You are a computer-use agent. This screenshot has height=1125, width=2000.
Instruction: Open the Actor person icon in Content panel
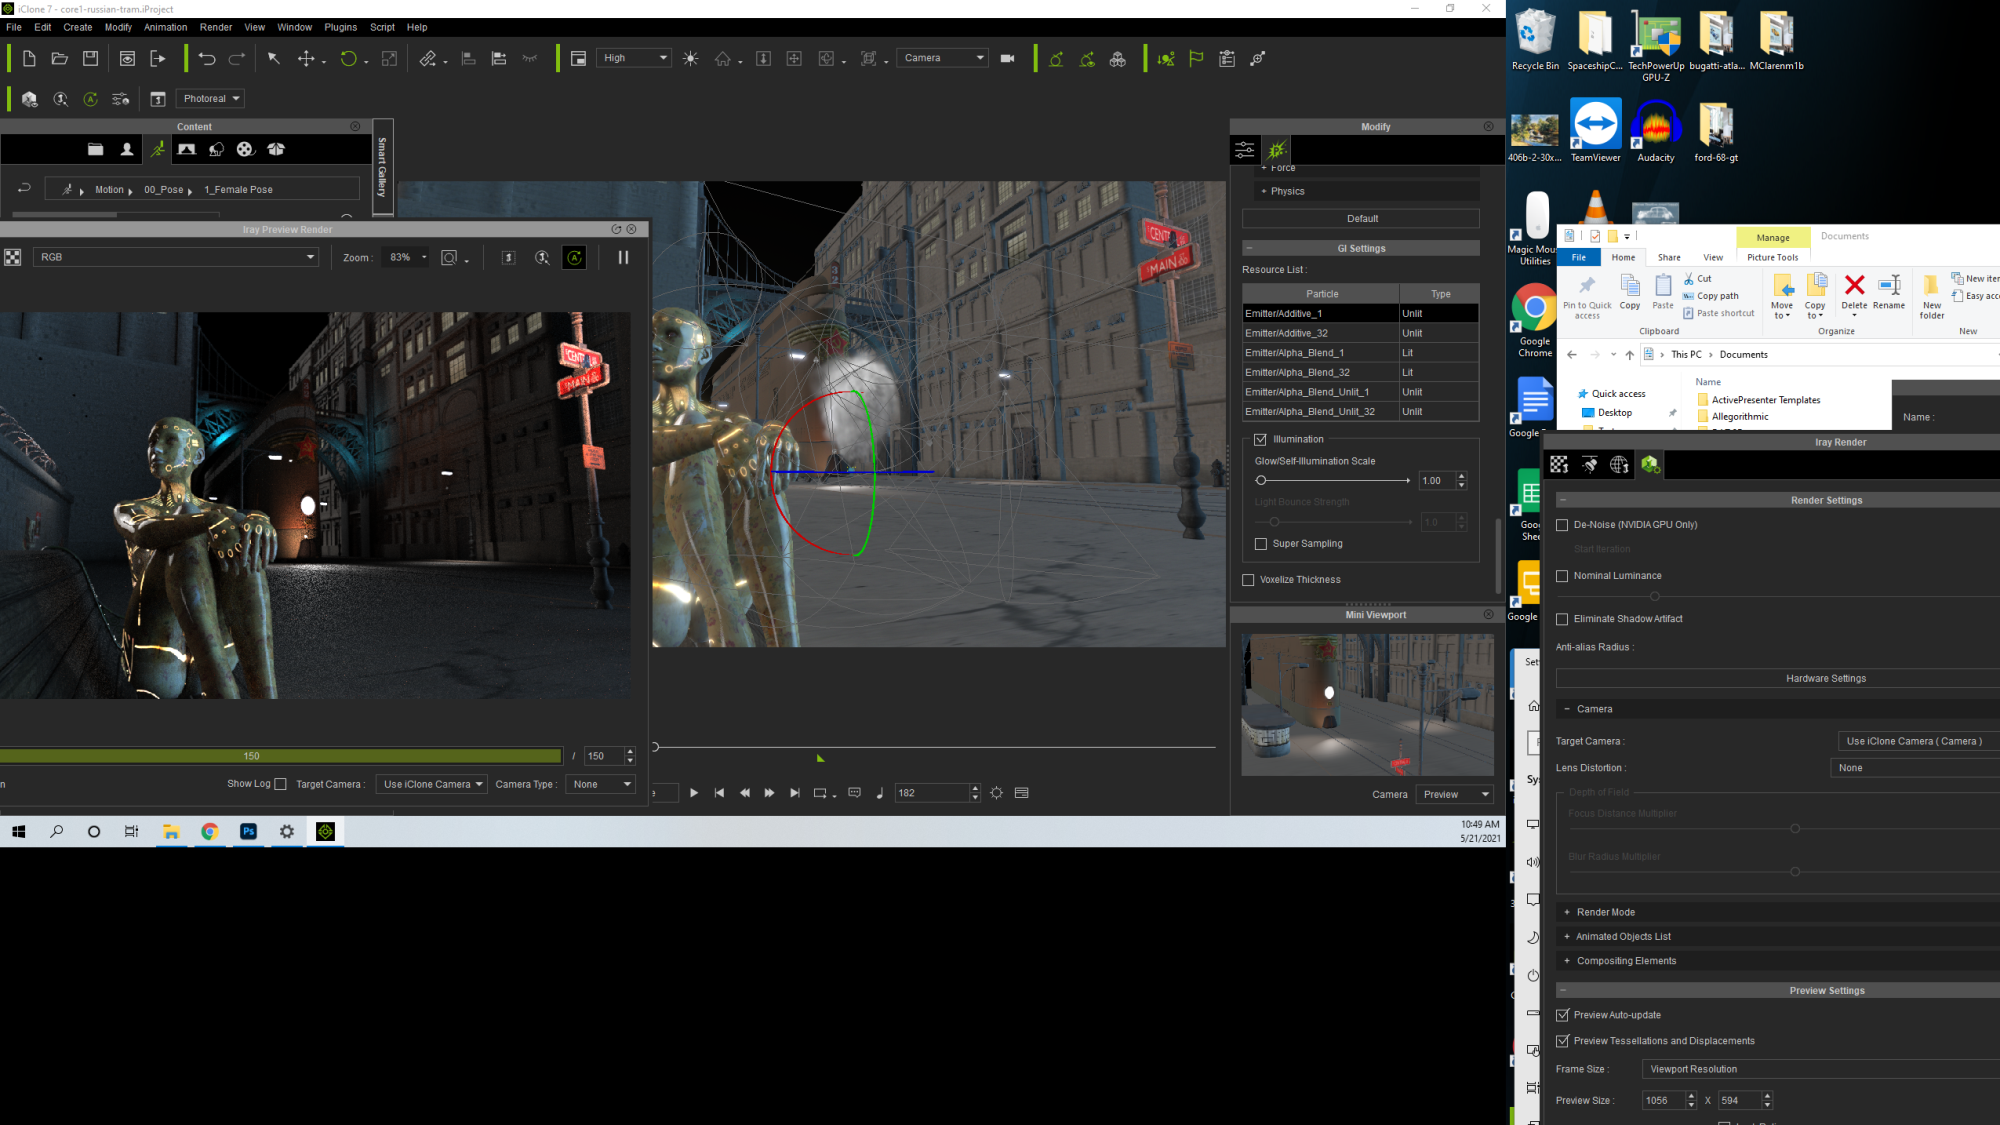click(127, 149)
